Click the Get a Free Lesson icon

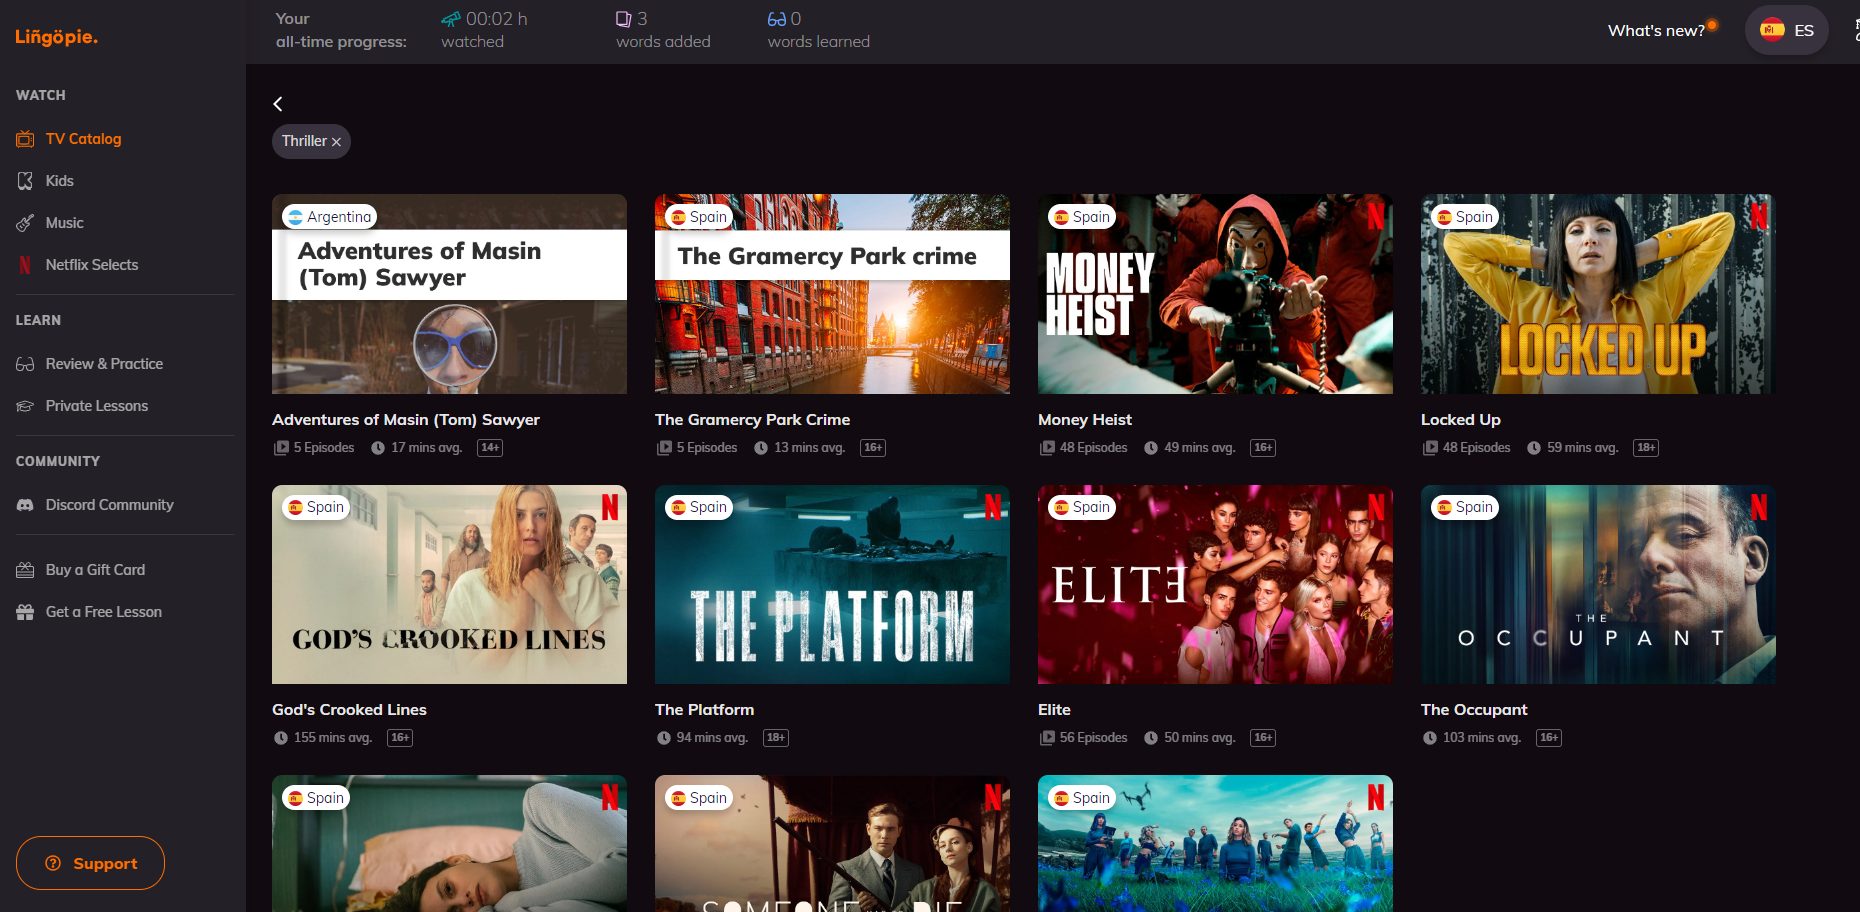pos(25,612)
